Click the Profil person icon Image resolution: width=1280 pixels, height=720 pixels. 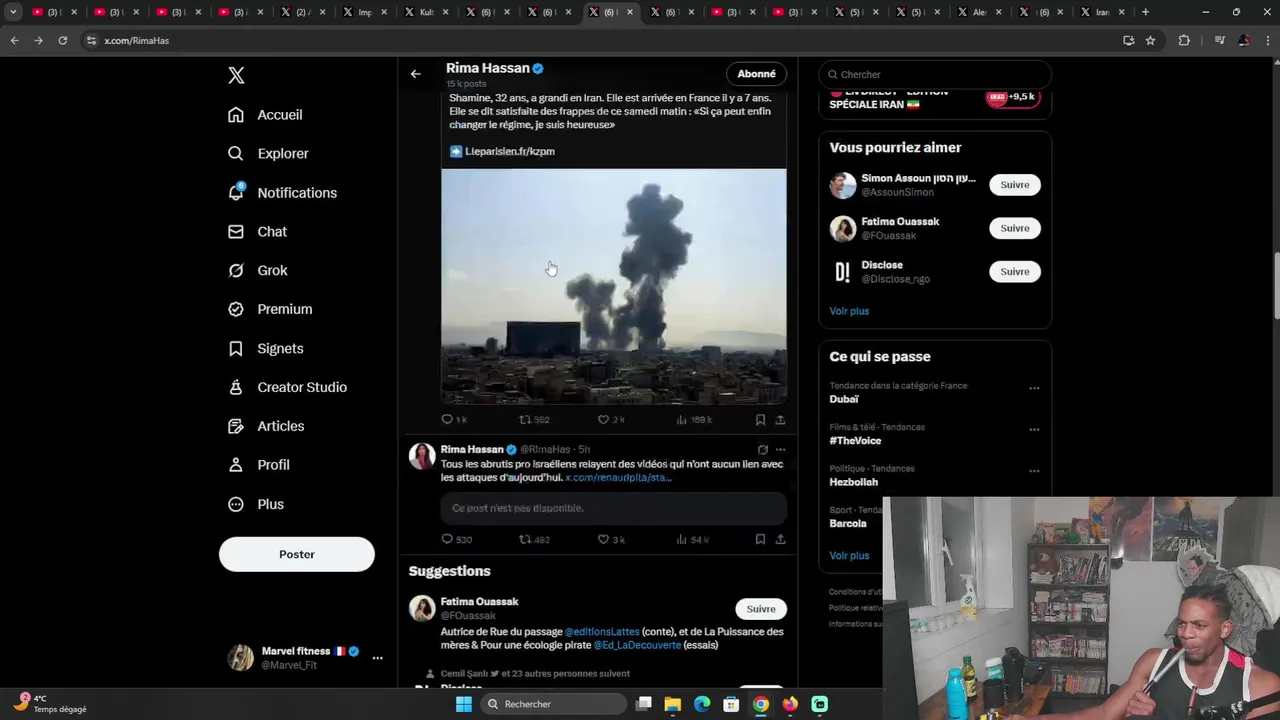click(x=236, y=465)
